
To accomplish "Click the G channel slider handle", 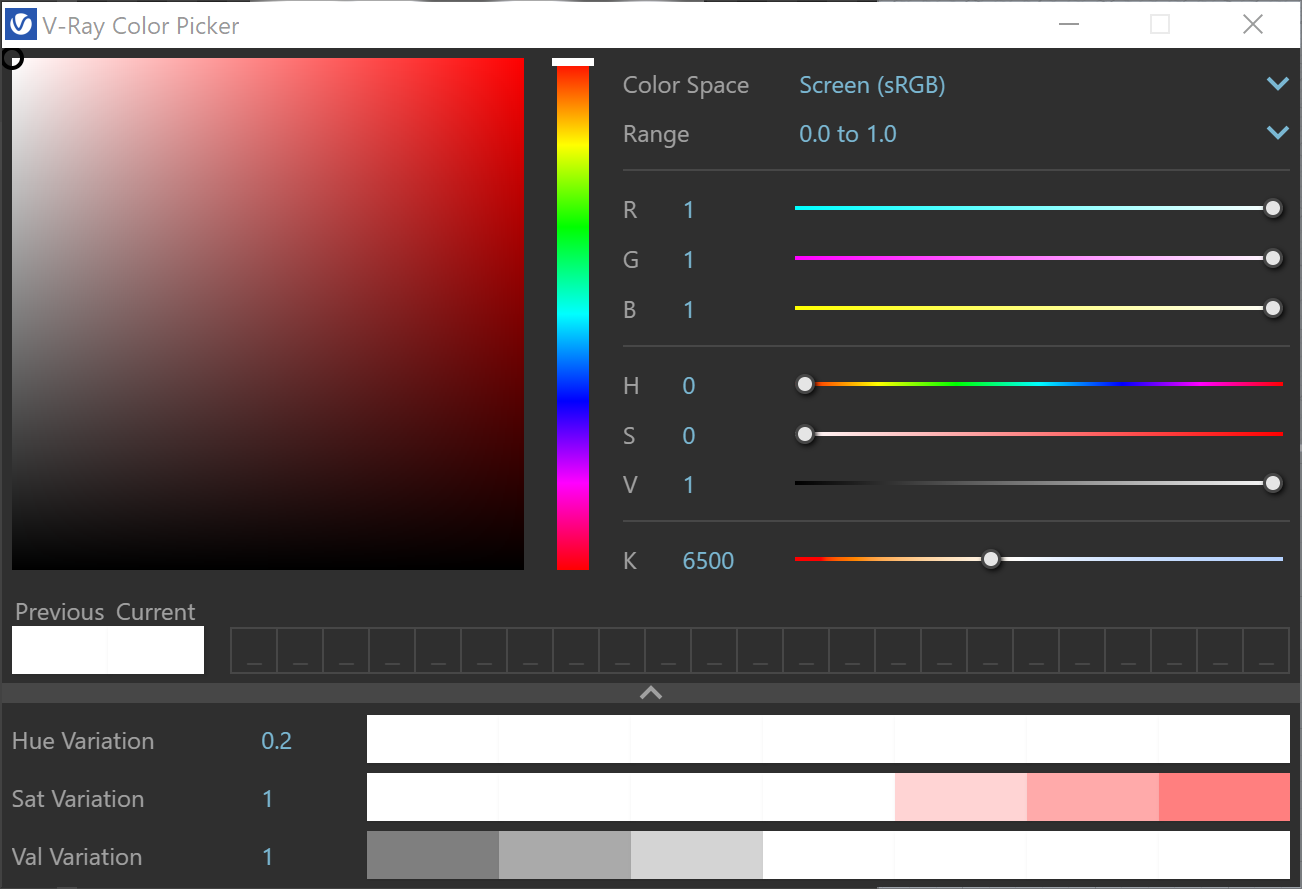I will (x=1273, y=258).
